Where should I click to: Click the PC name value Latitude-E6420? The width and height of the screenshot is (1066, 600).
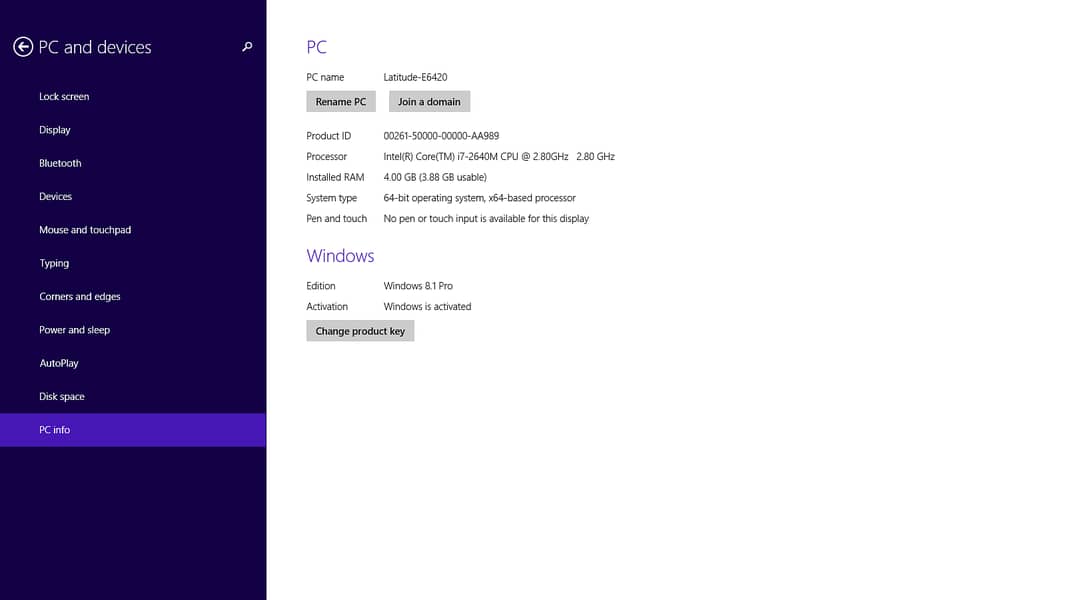(415, 77)
